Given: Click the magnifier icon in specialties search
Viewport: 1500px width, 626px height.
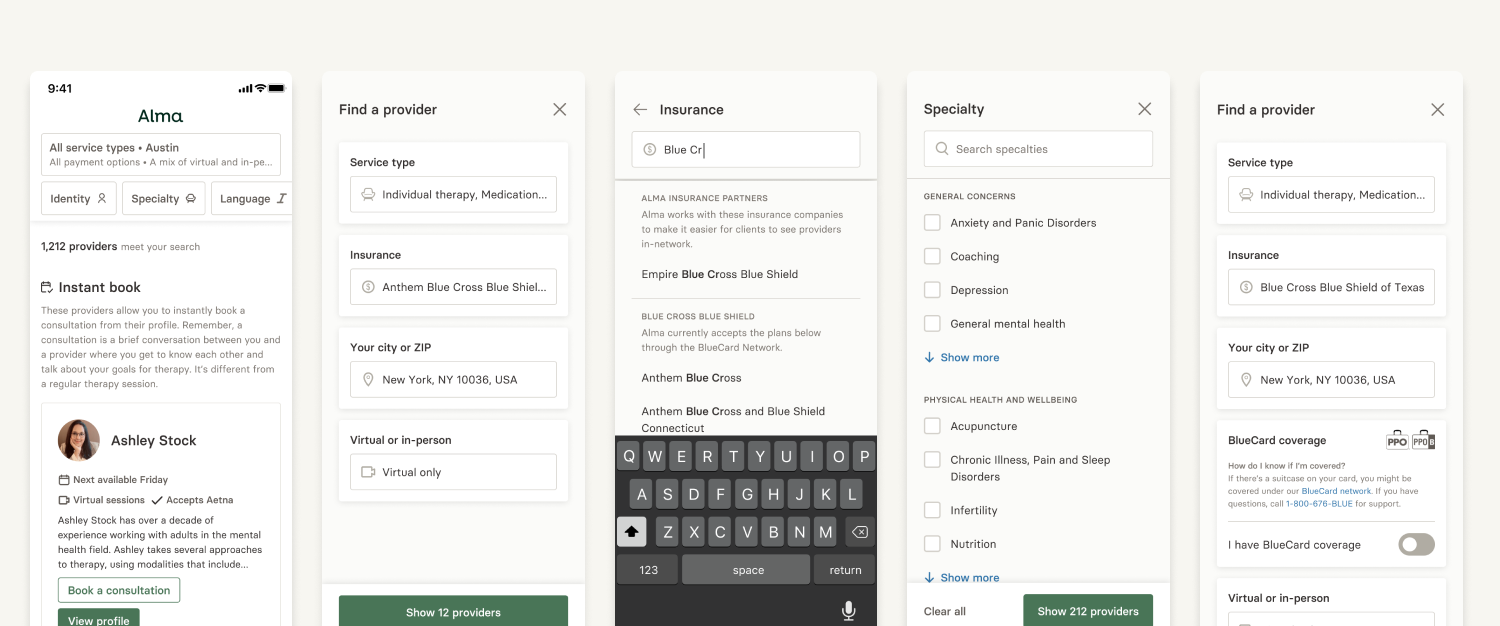Looking at the screenshot, I should coord(941,149).
